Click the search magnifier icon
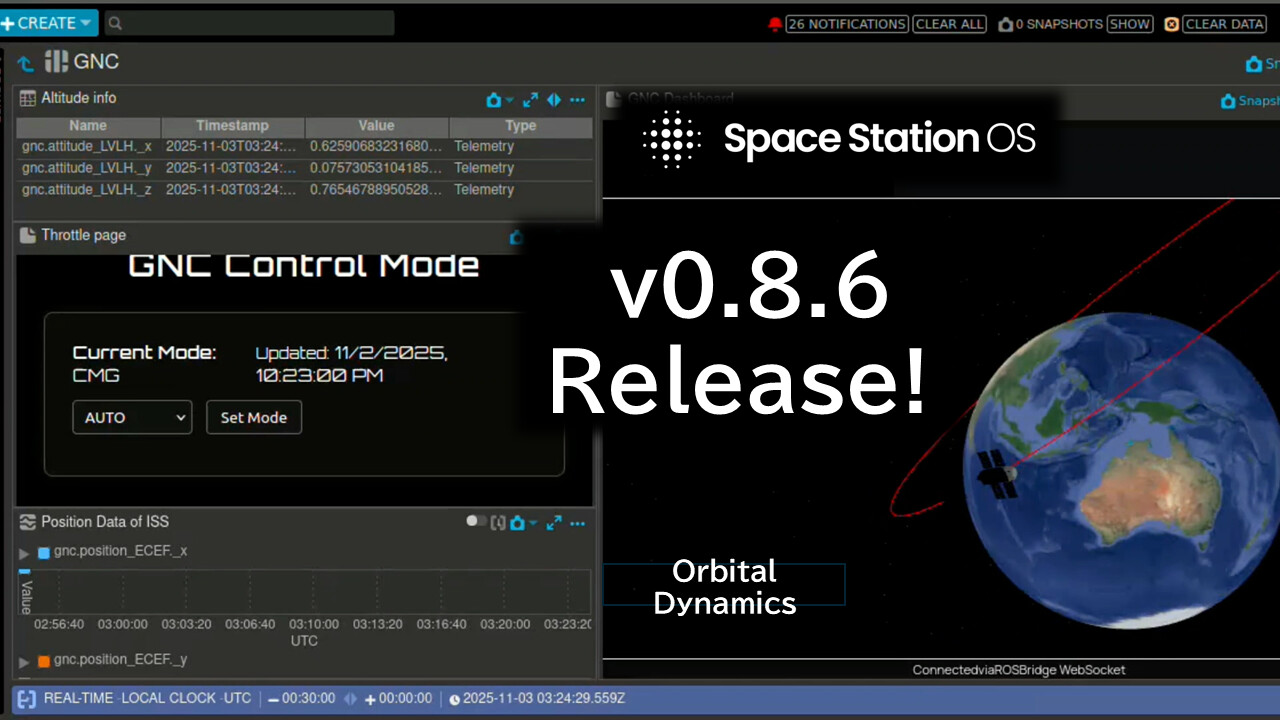Viewport: 1280px width, 720px height. [x=115, y=23]
